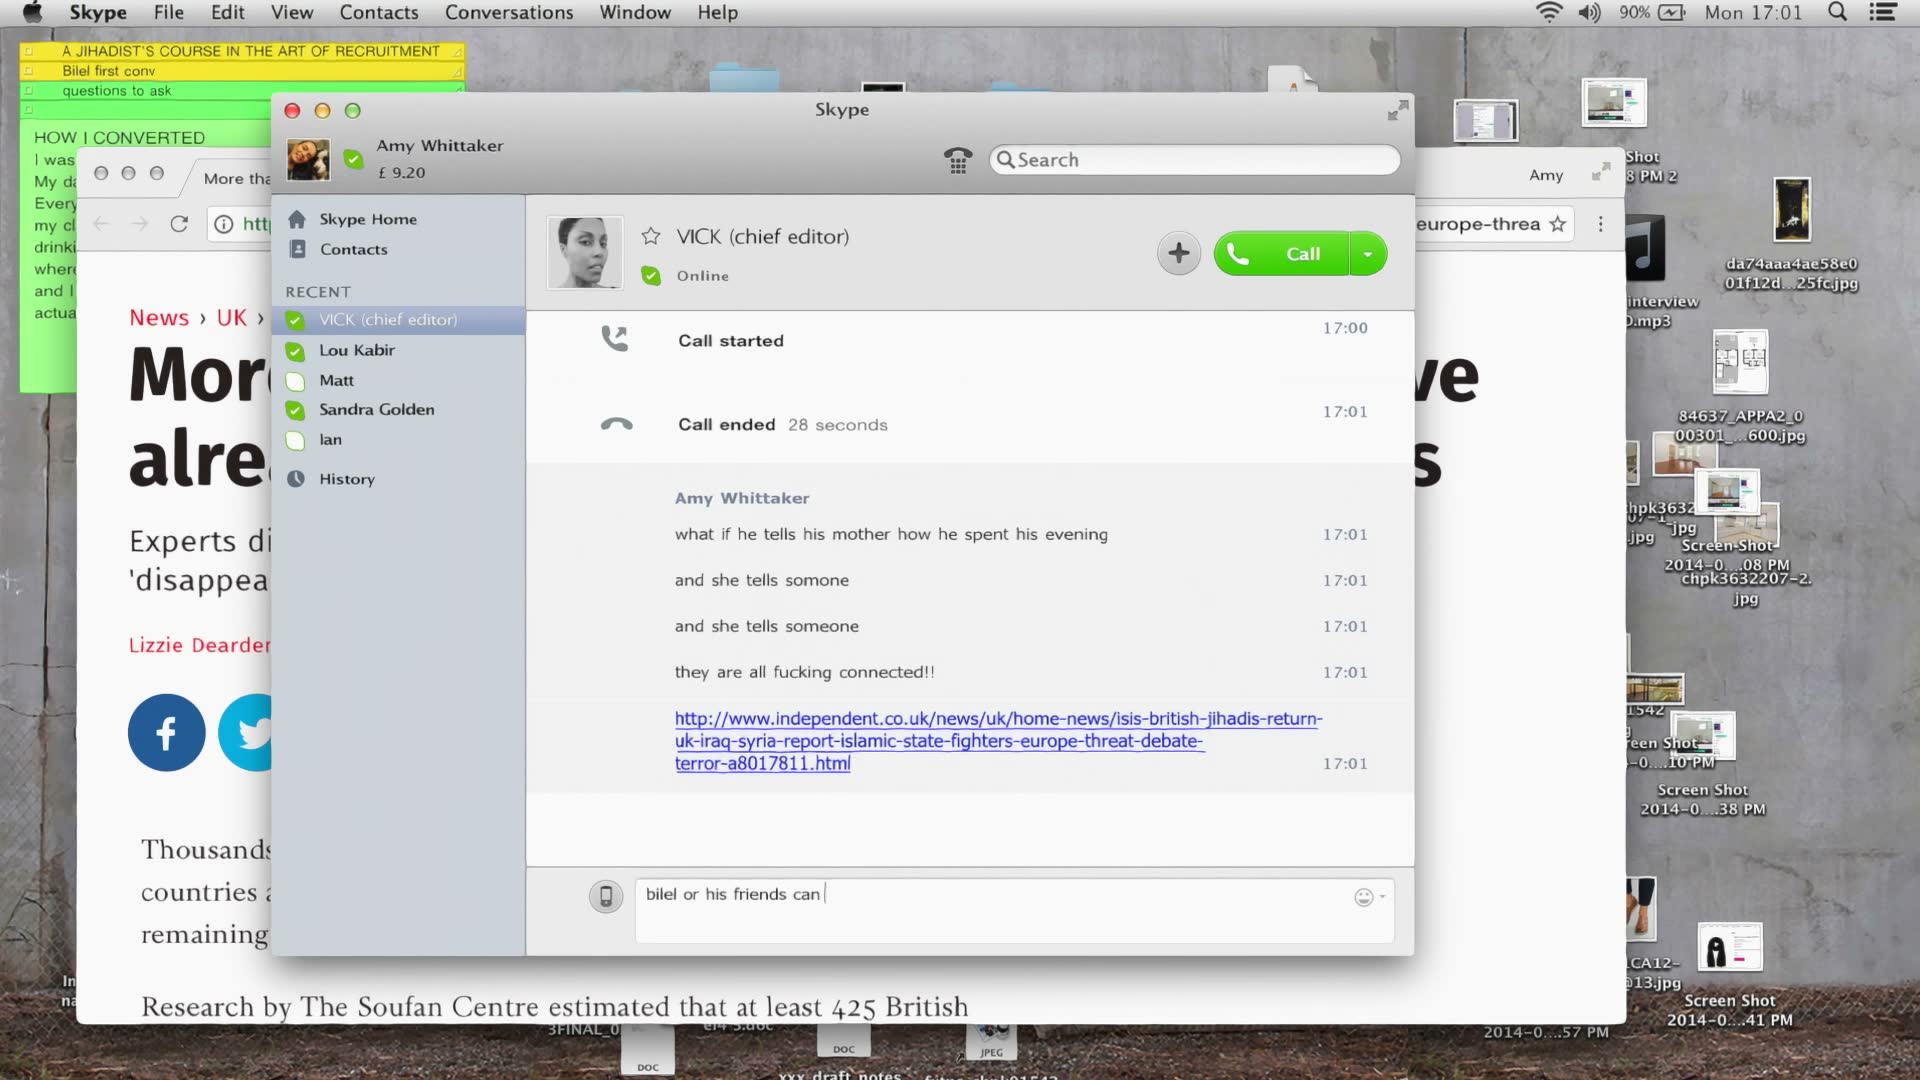
Task: Click the SMS phone icon beside message box
Action: [606, 896]
